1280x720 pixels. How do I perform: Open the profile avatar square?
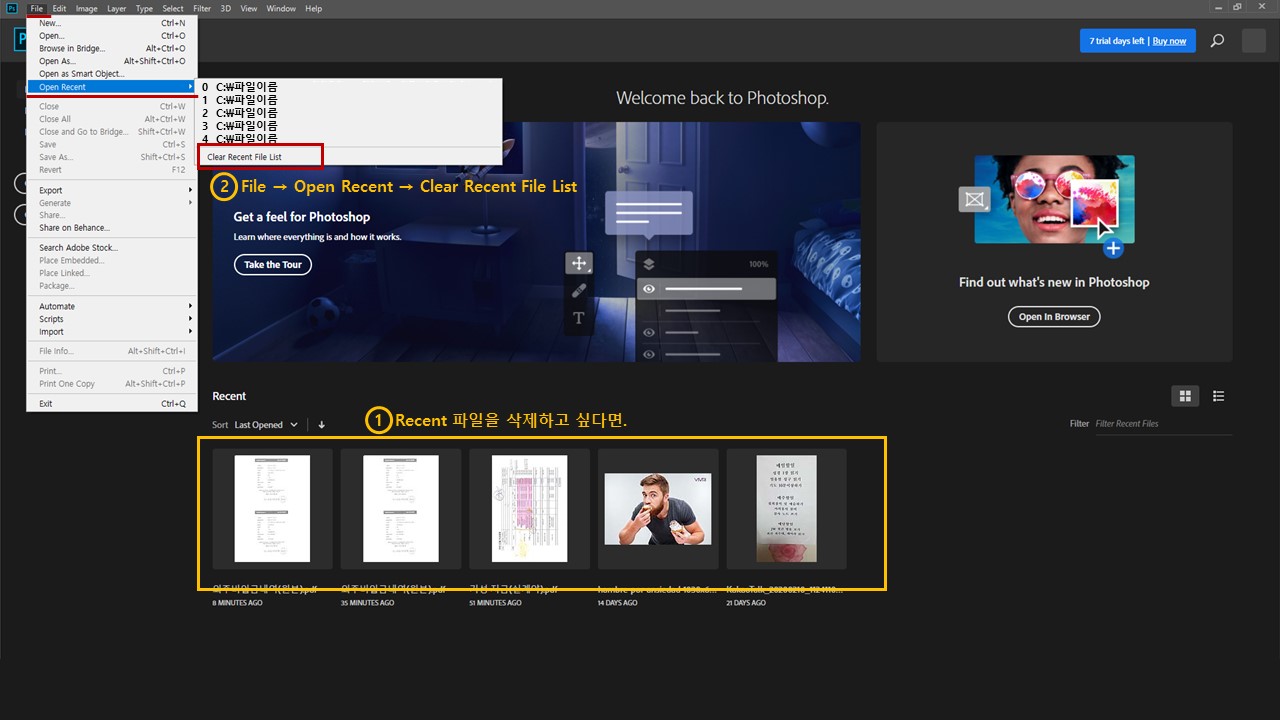[1254, 41]
